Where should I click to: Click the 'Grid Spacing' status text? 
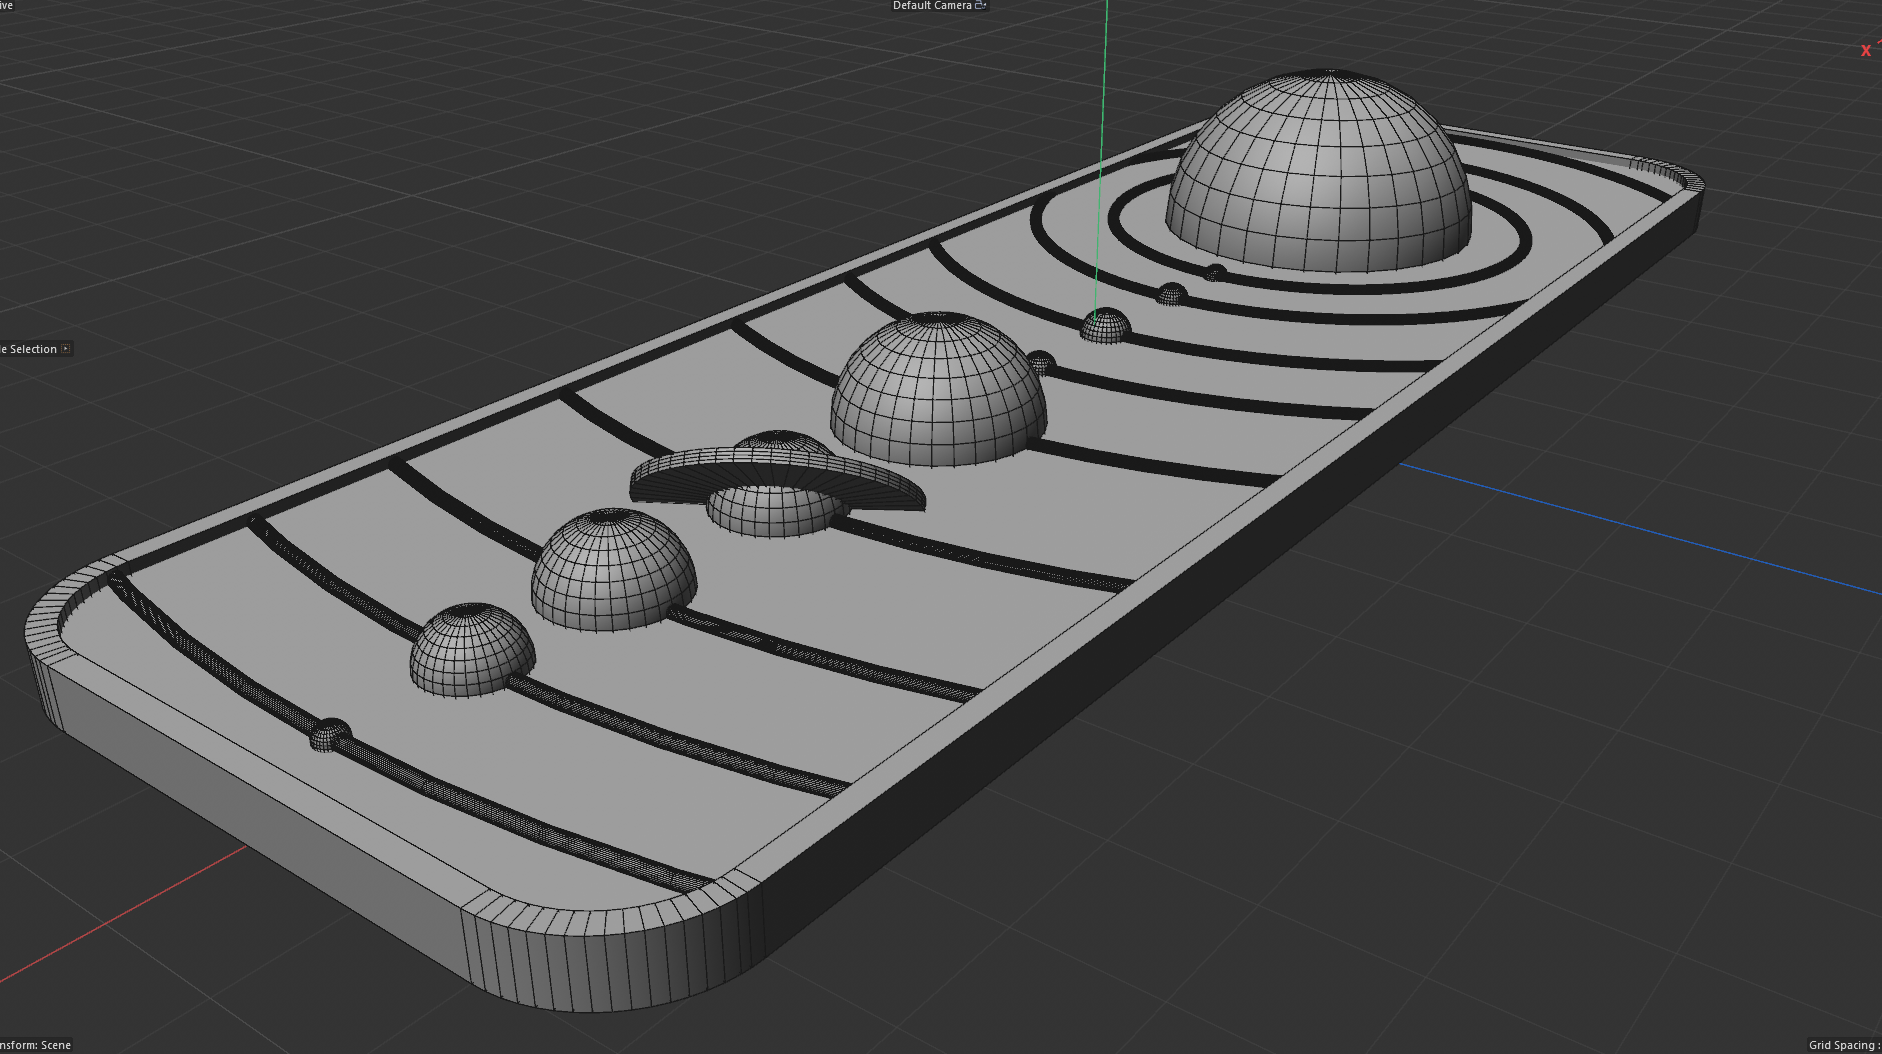1845,1045
